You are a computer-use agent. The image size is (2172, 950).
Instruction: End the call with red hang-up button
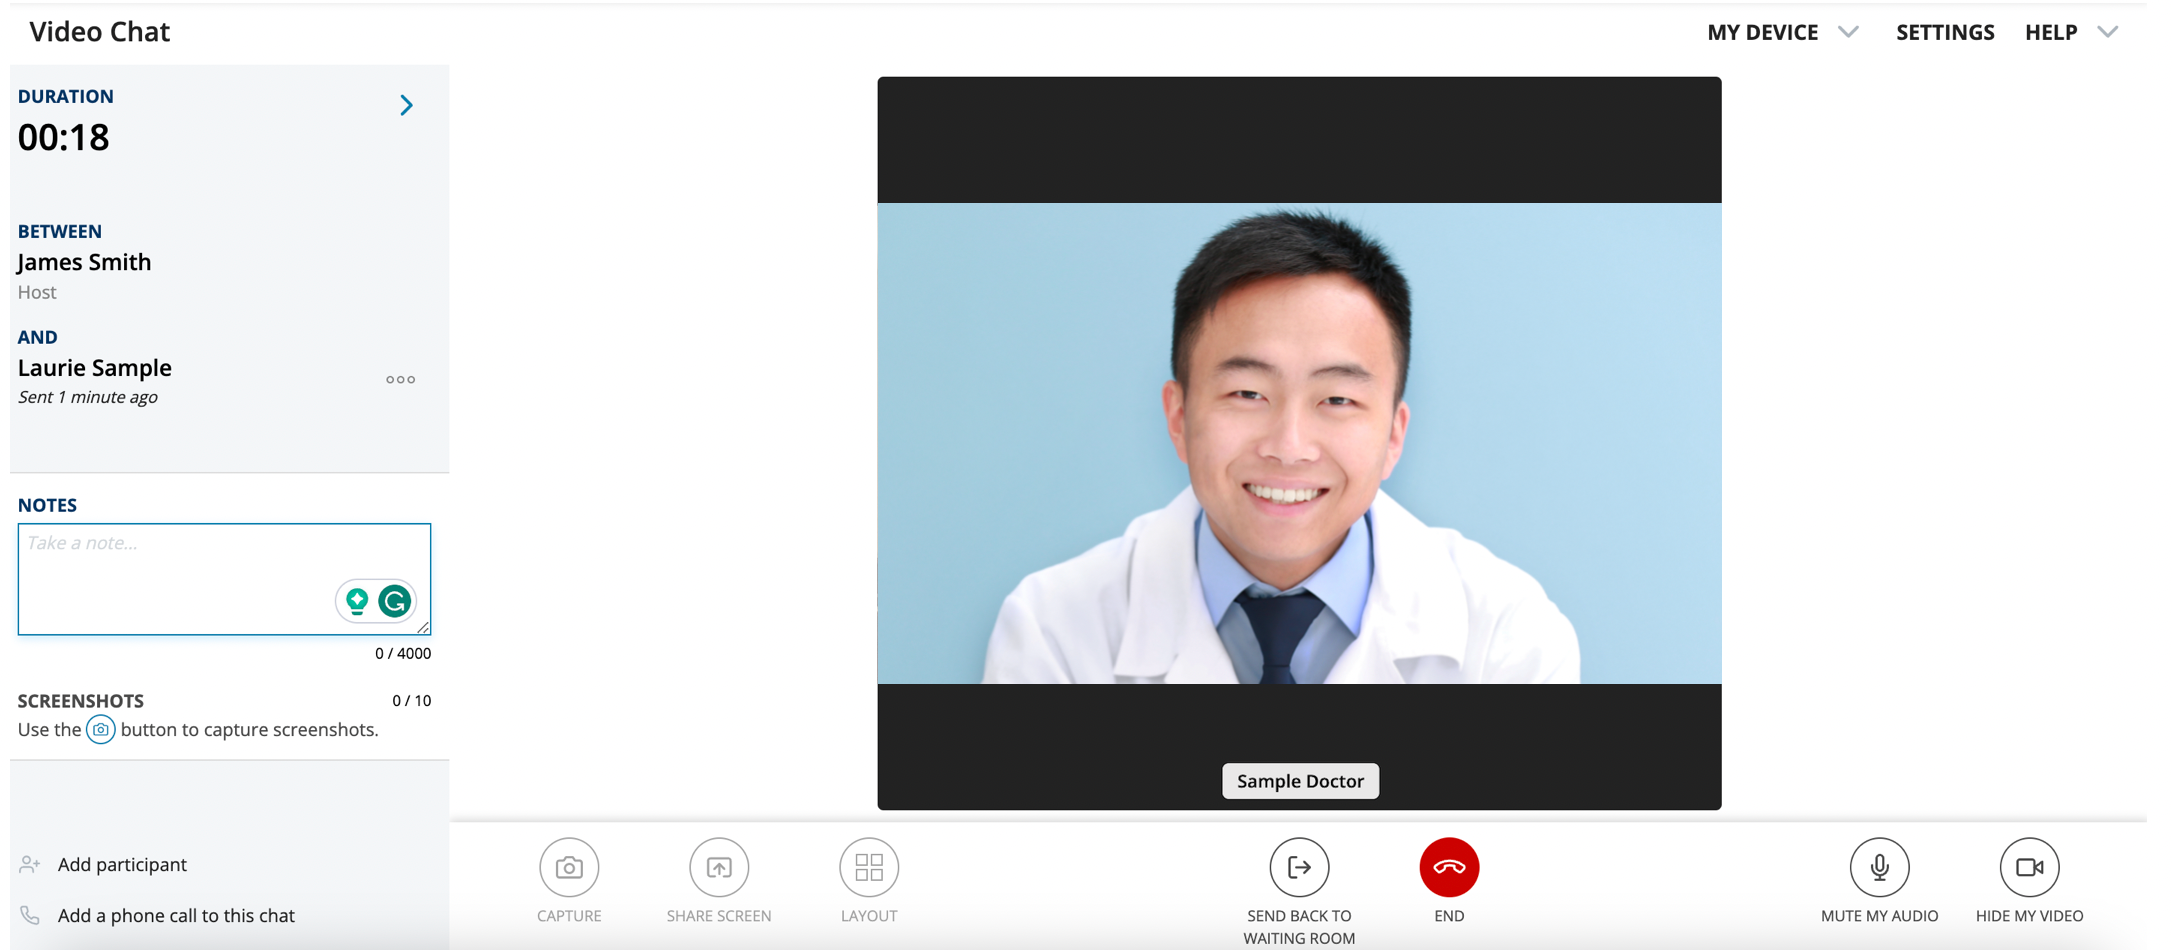click(1448, 867)
